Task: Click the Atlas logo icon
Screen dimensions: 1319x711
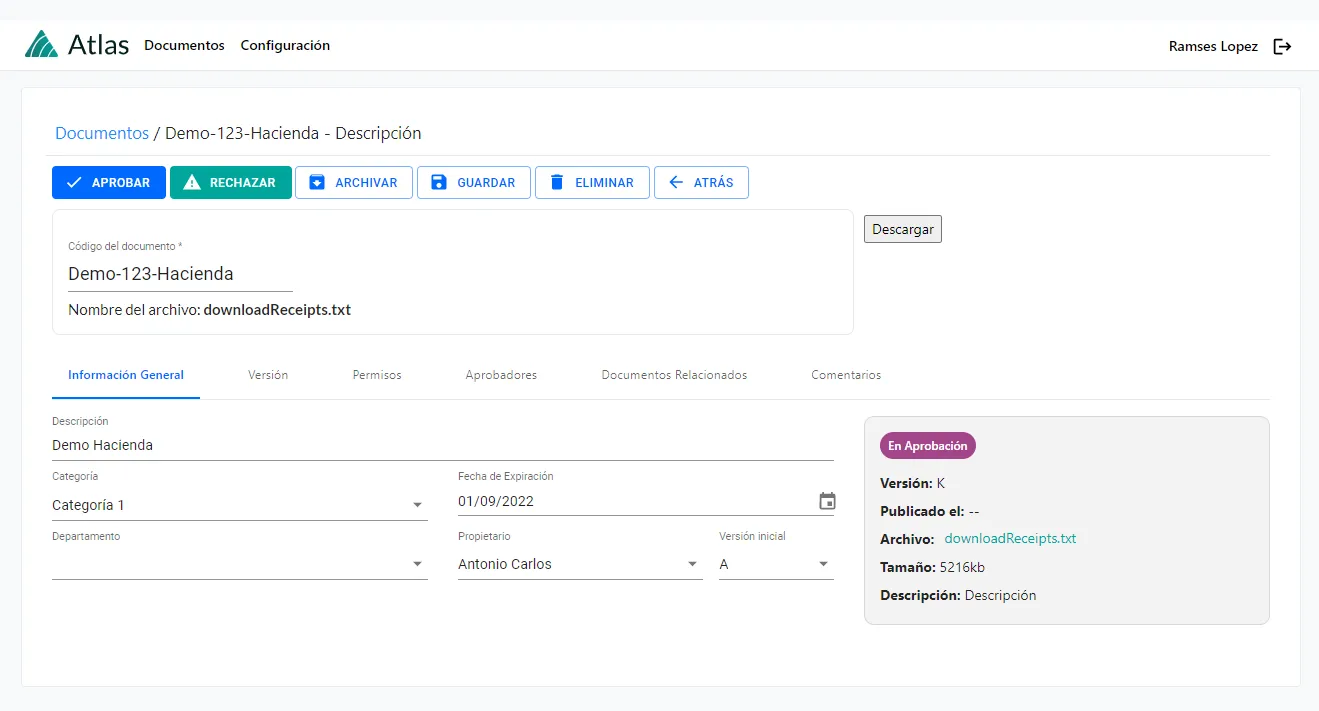Action: pos(42,45)
